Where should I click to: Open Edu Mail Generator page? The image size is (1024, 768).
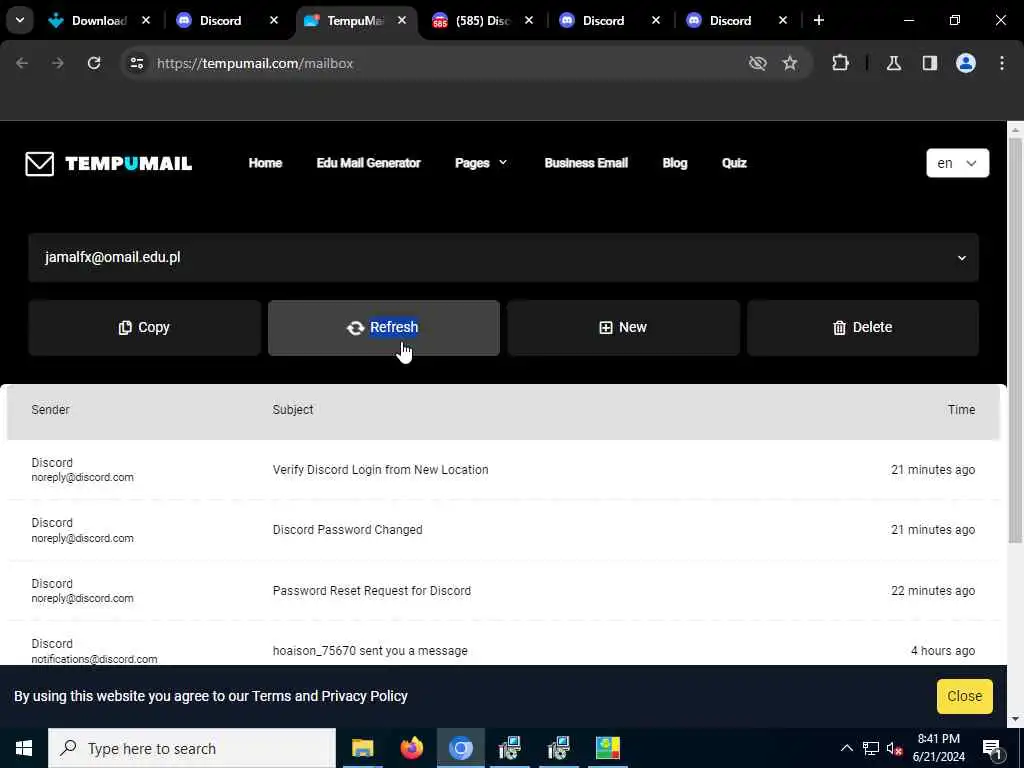368,163
